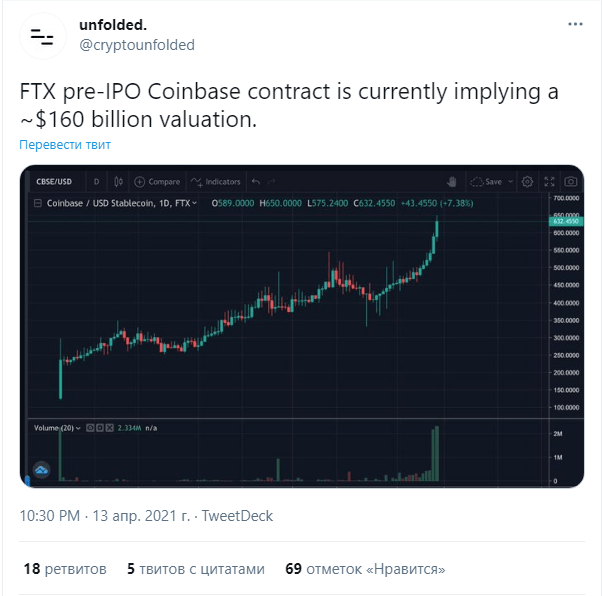Image resolution: width=602 pixels, height=596 pixels.
Task: Take a chart snapshot with camera icon
Action: point(571,182)
